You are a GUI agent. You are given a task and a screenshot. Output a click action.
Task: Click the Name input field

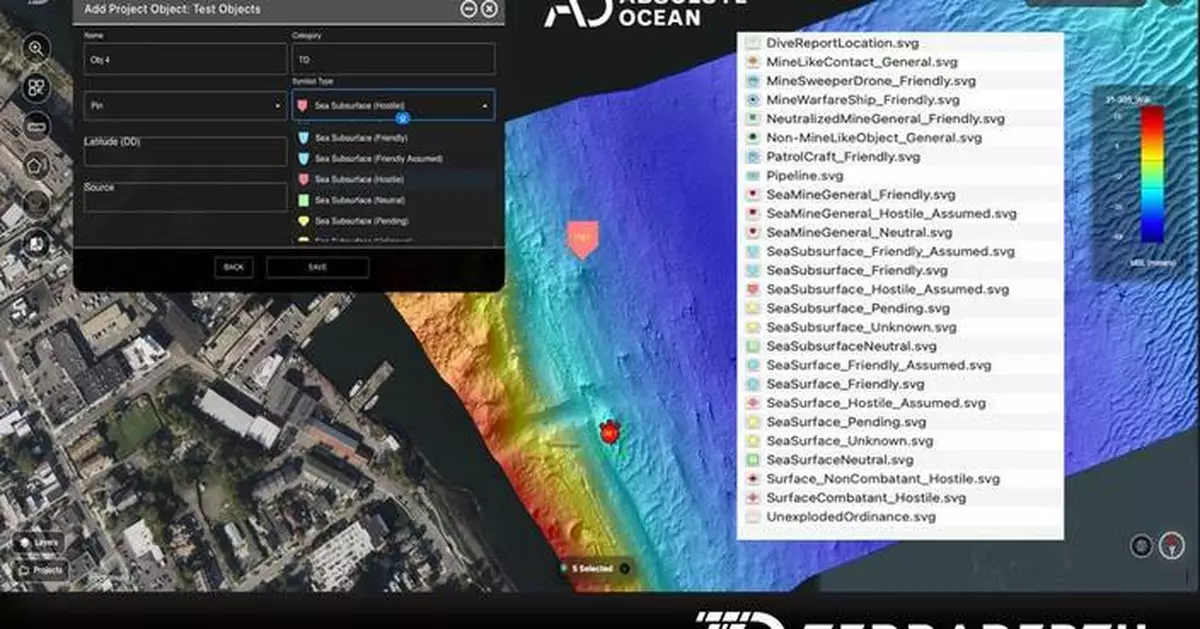[185, 58]
